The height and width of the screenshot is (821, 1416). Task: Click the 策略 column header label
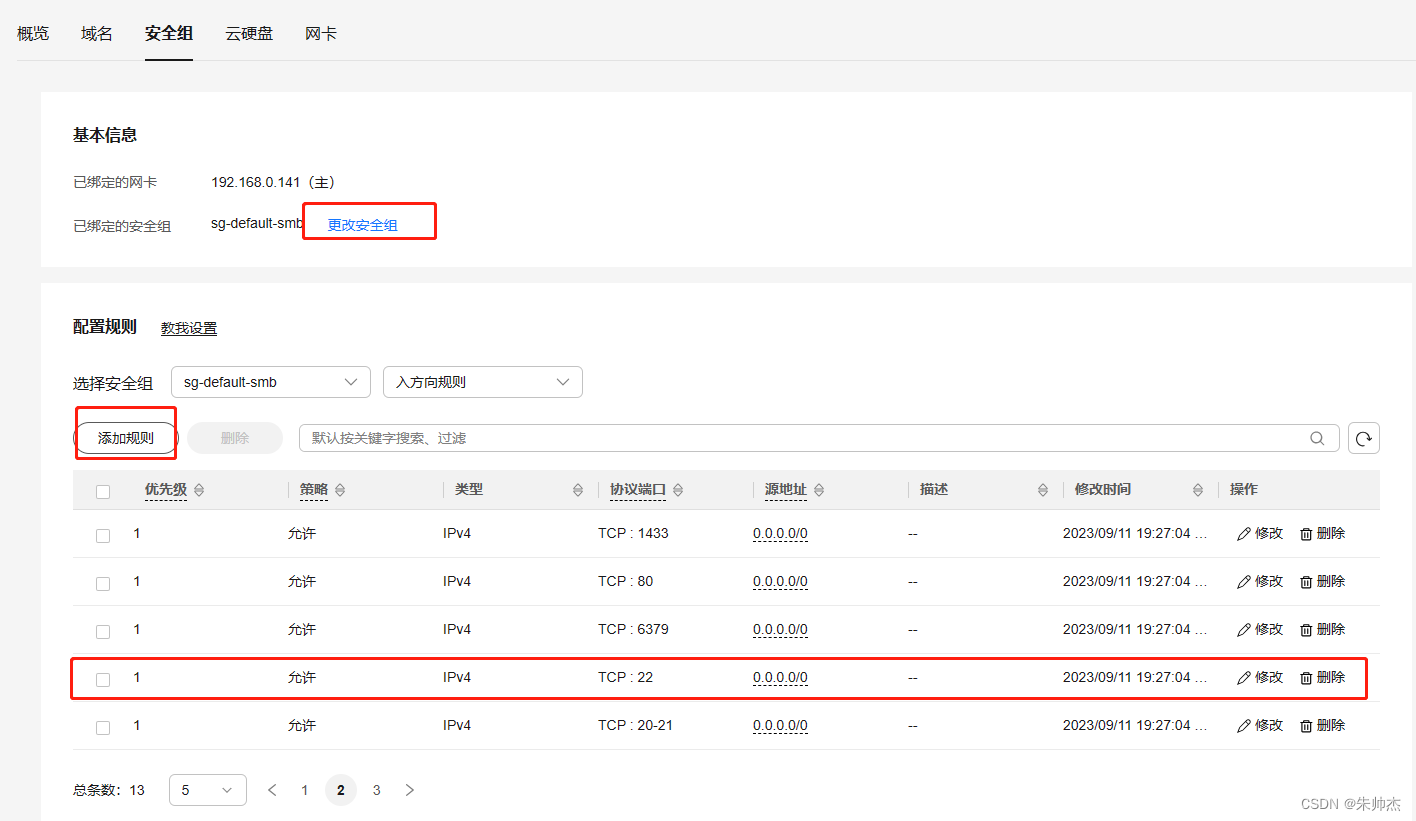pyautogui.click(x=314, y=490)
